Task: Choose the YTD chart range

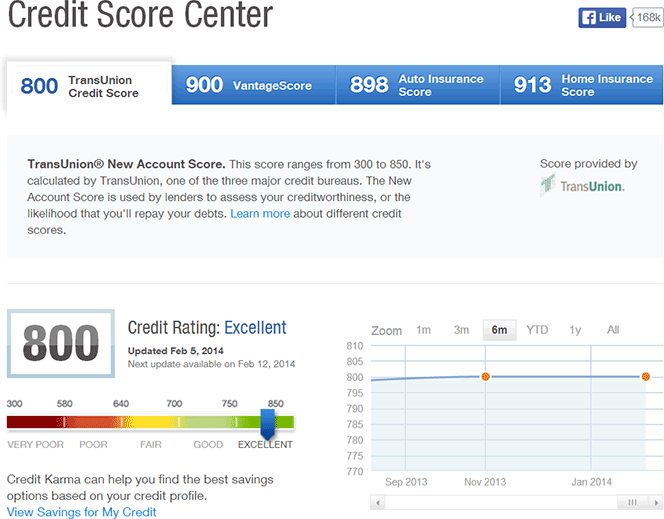Action: coord(537,330)
